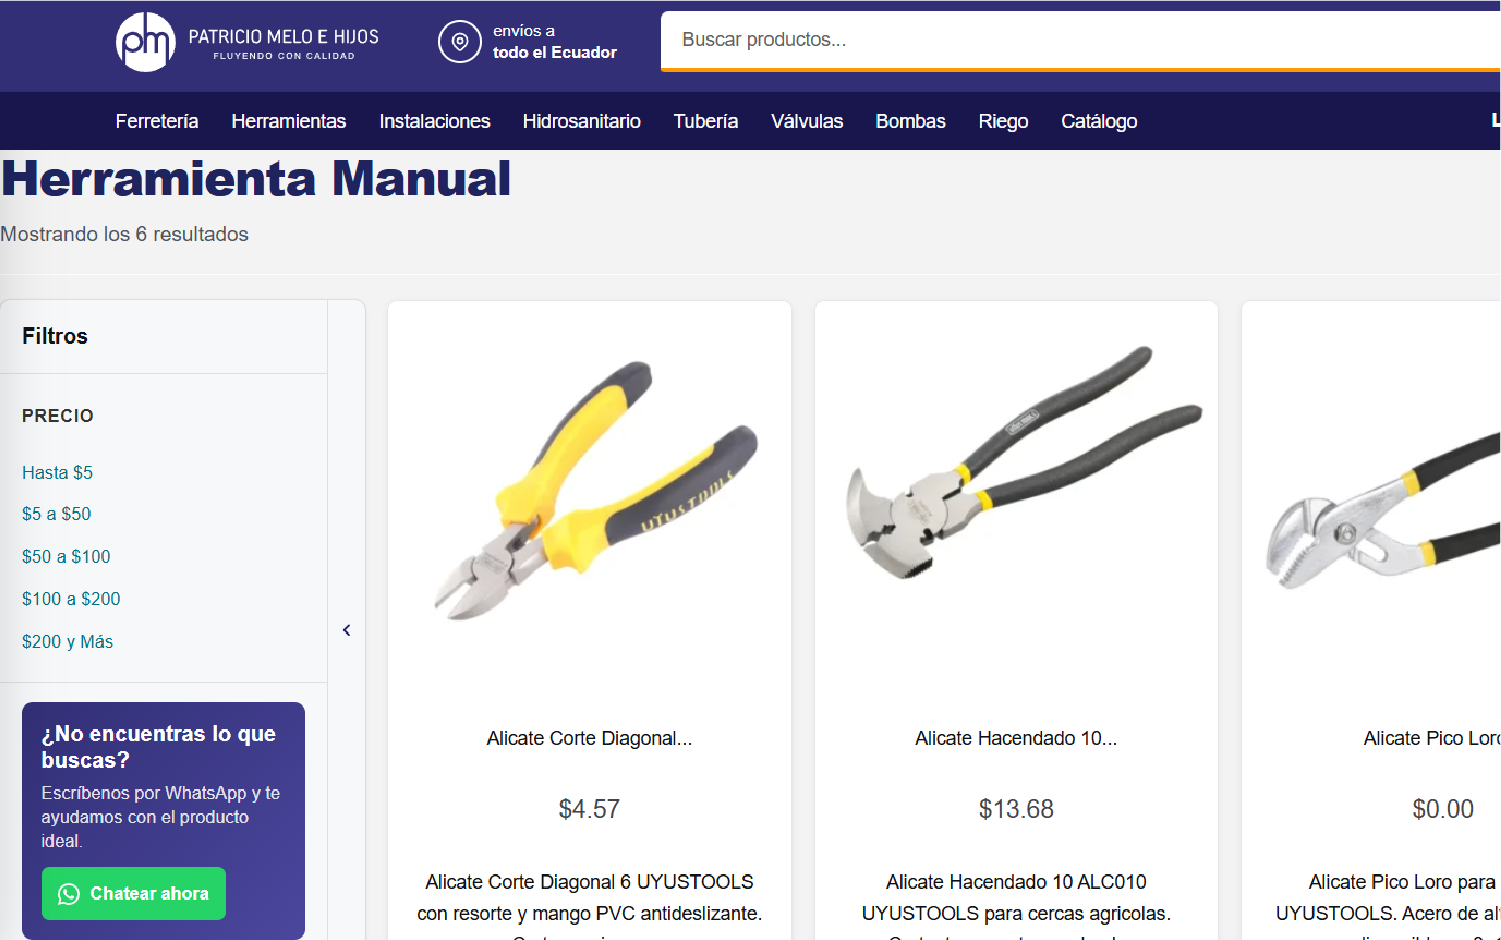The height and width of the screenshot is (940, 1501).
Task: Collapse the filters sidebar arrow
Action: pyautogui.click(x=346, y=630)
